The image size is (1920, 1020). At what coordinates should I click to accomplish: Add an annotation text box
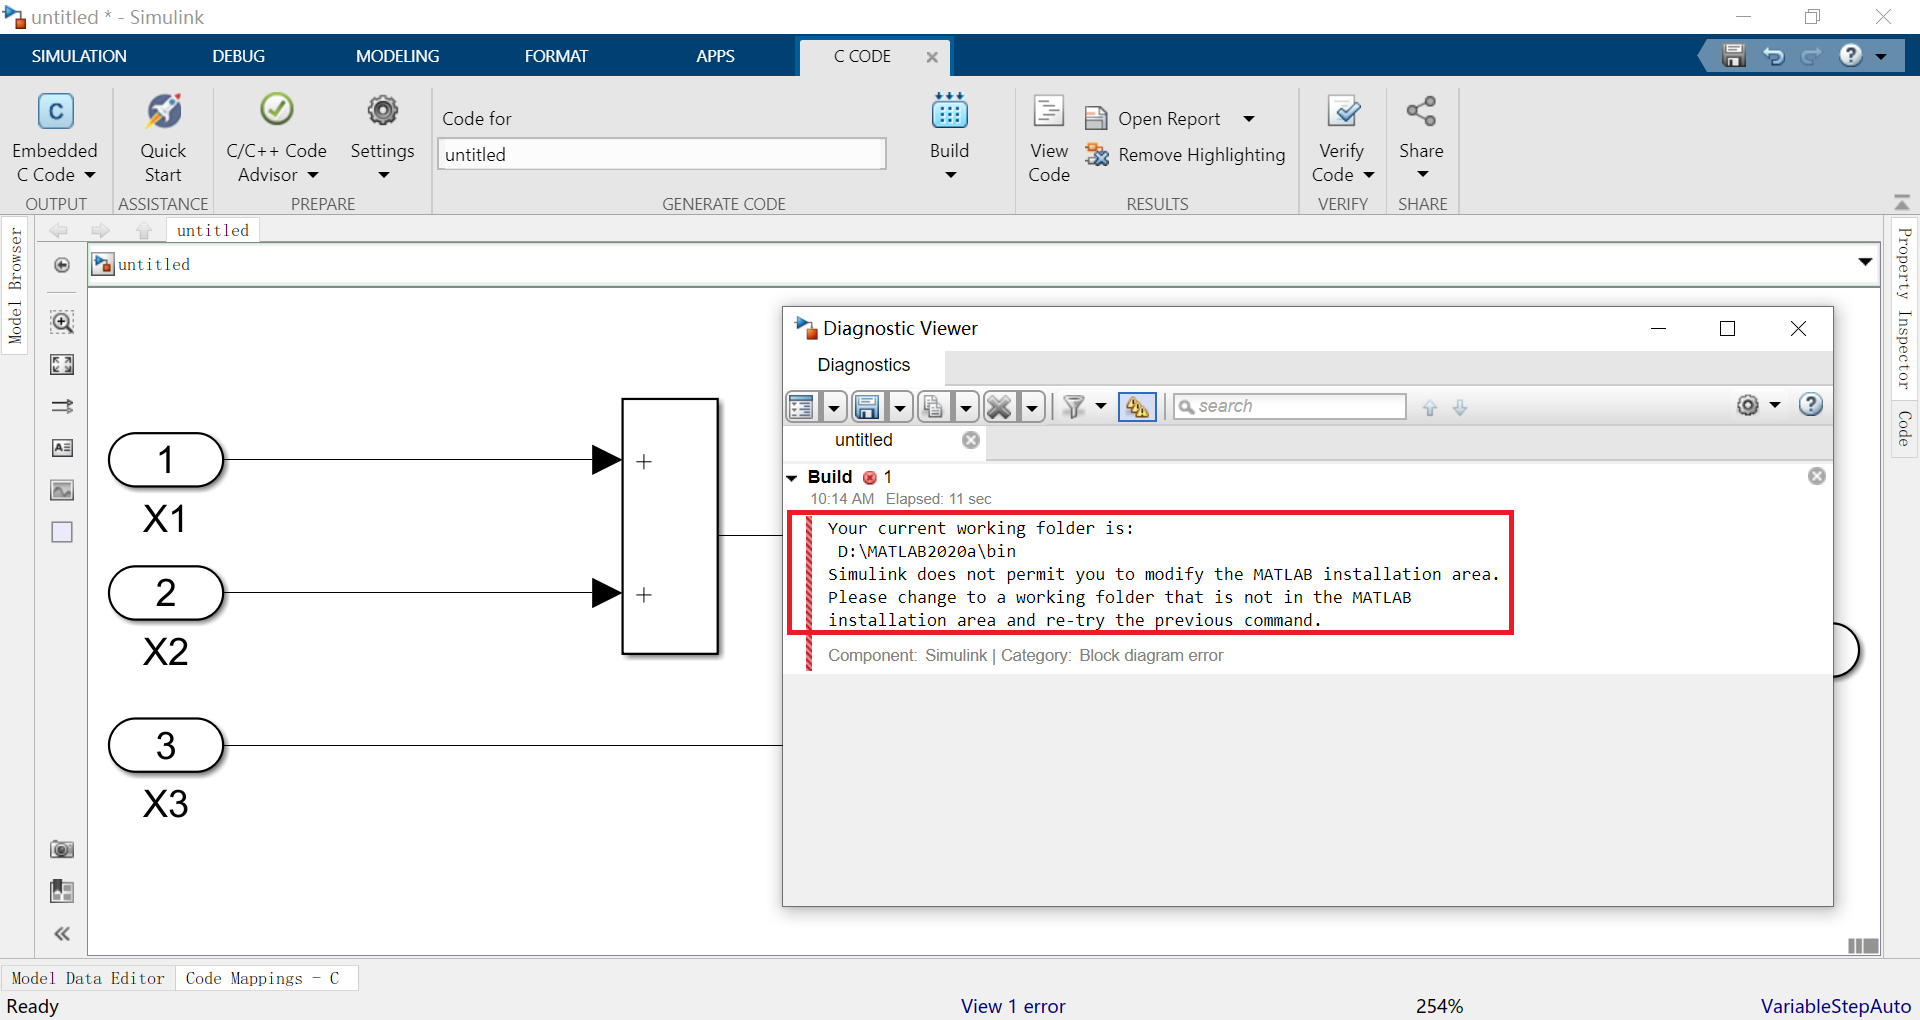point(62,448)
